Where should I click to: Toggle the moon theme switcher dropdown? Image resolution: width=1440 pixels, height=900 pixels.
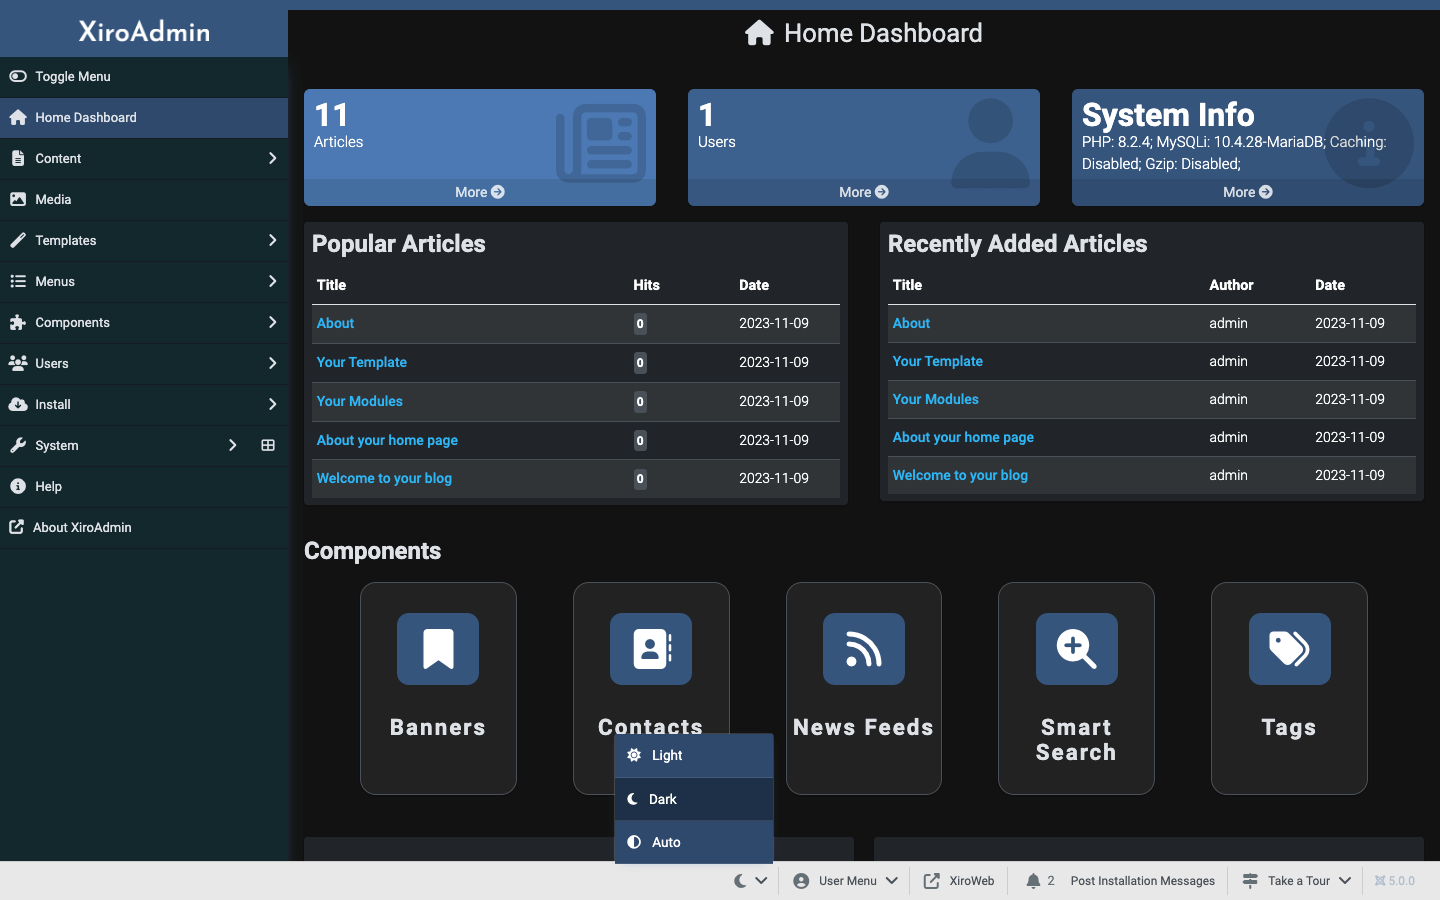tap(750, 881)
